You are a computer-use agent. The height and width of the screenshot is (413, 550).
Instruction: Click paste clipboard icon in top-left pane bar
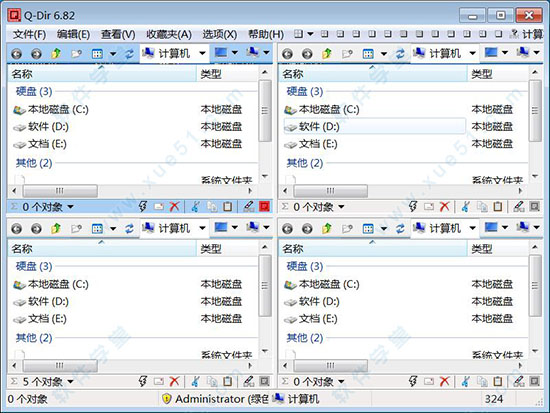pyautogui.click(x=228, y=207)
